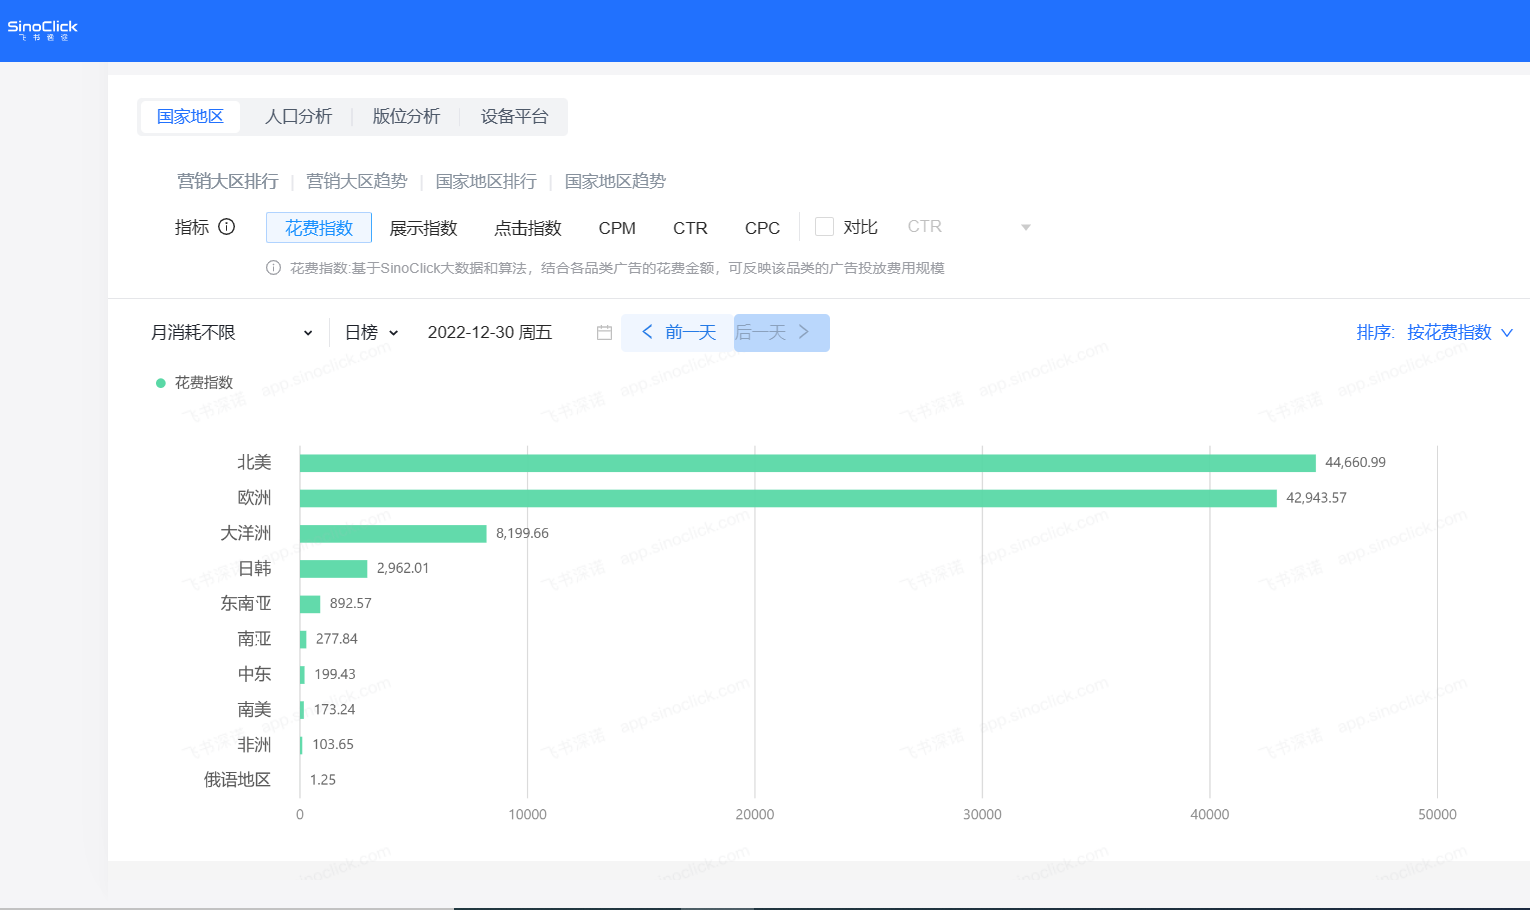Go to the previous day with 前一天

678,333
